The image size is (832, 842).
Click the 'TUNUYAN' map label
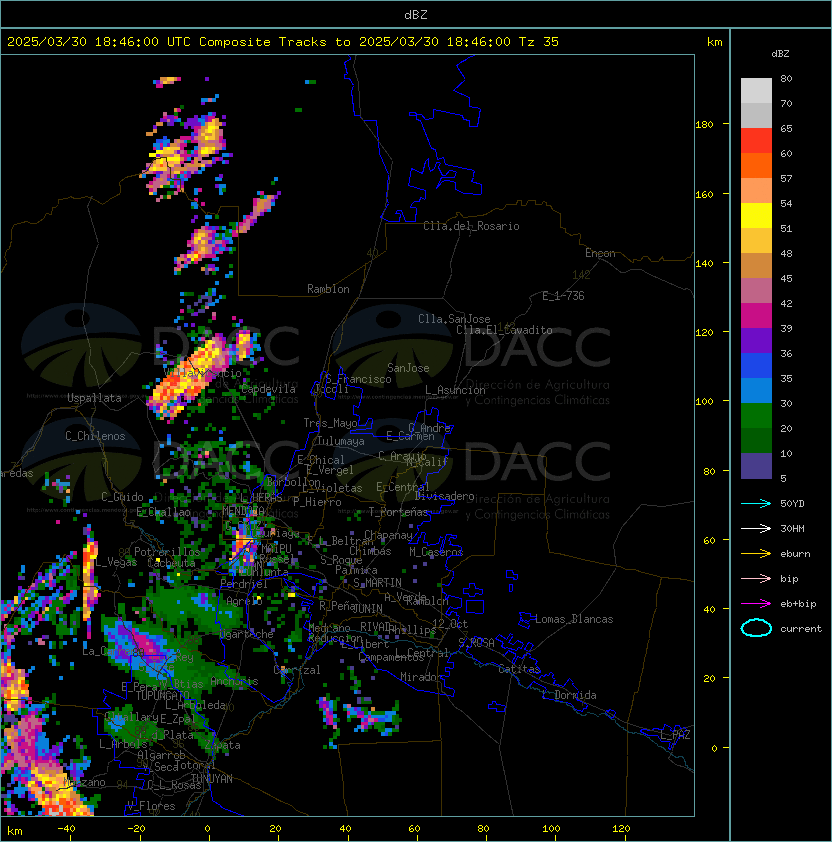point(212,779)
